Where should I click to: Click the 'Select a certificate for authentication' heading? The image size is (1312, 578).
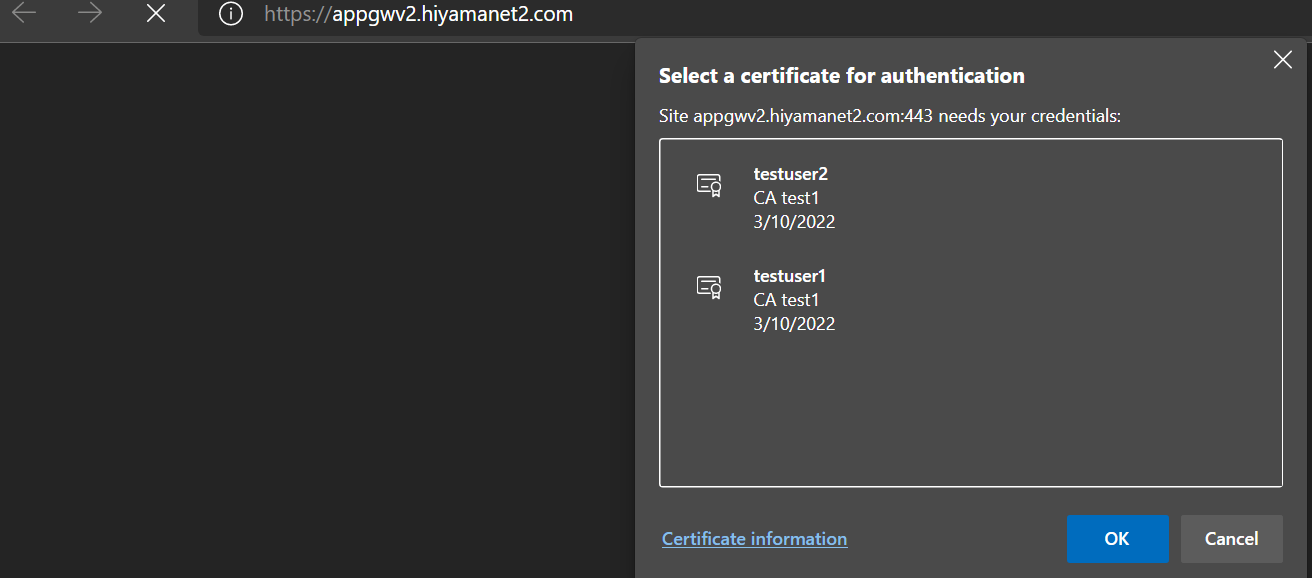(x=842, y=76)
